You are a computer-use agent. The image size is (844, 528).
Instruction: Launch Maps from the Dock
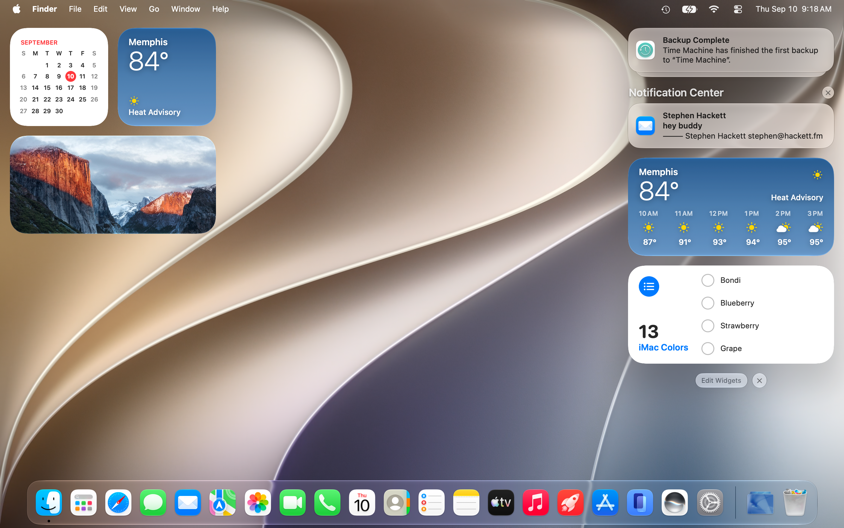pyautogui.click(x=222, y=503)
